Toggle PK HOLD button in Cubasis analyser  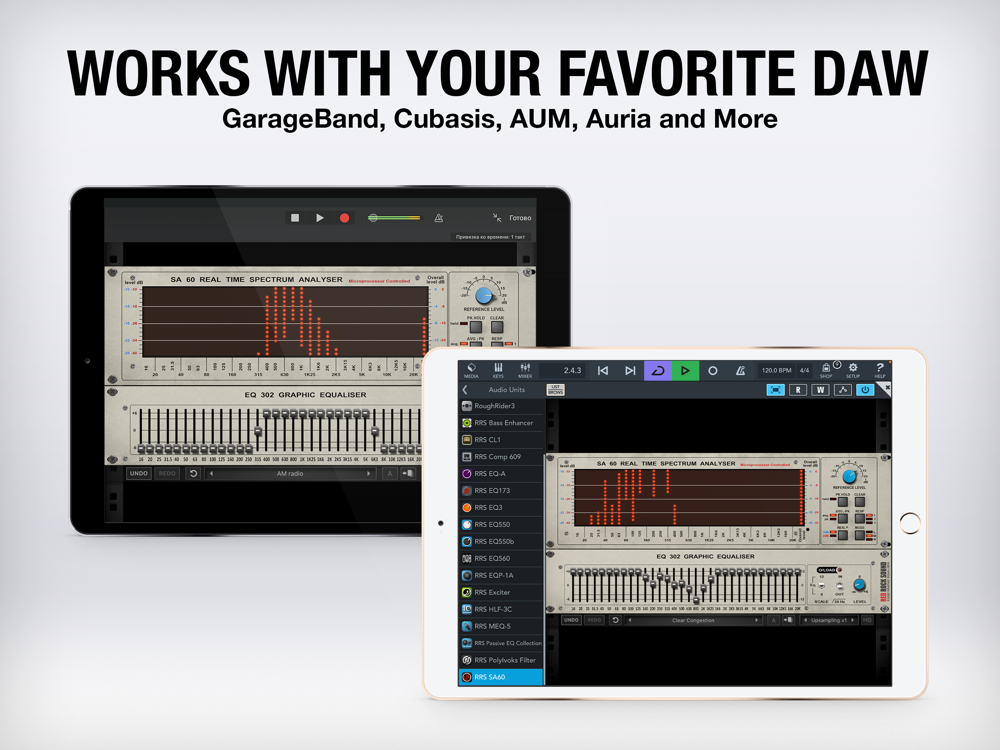click(842, 502)
